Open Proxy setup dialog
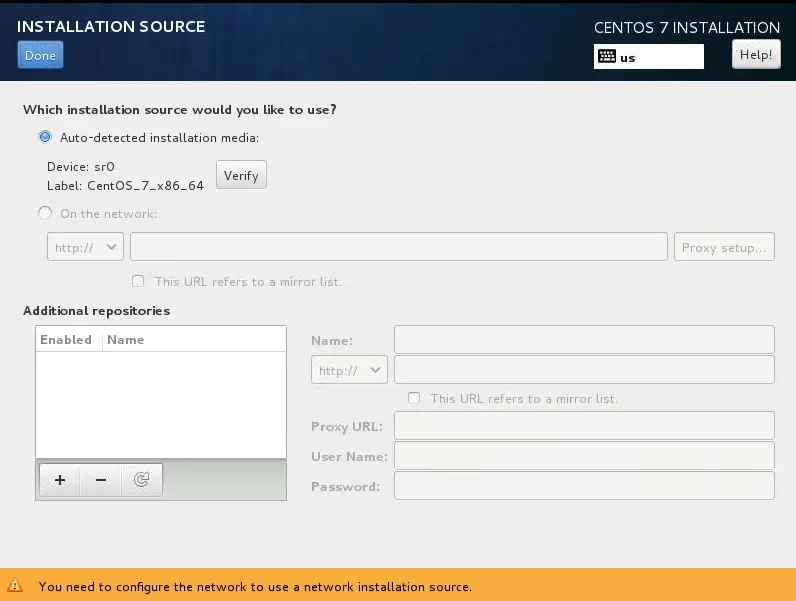The width and height of the screenshot is (796, 601). tap(724, 247)
